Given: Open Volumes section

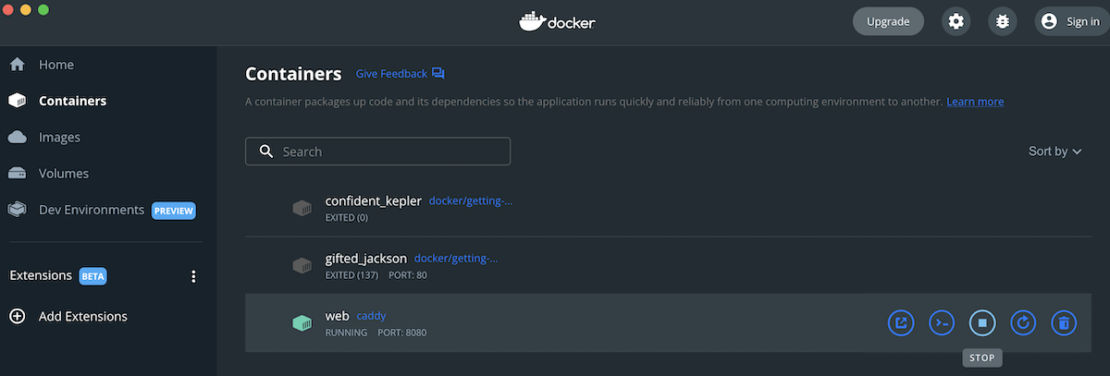Looking at the screenshot, I should [64, 173].
